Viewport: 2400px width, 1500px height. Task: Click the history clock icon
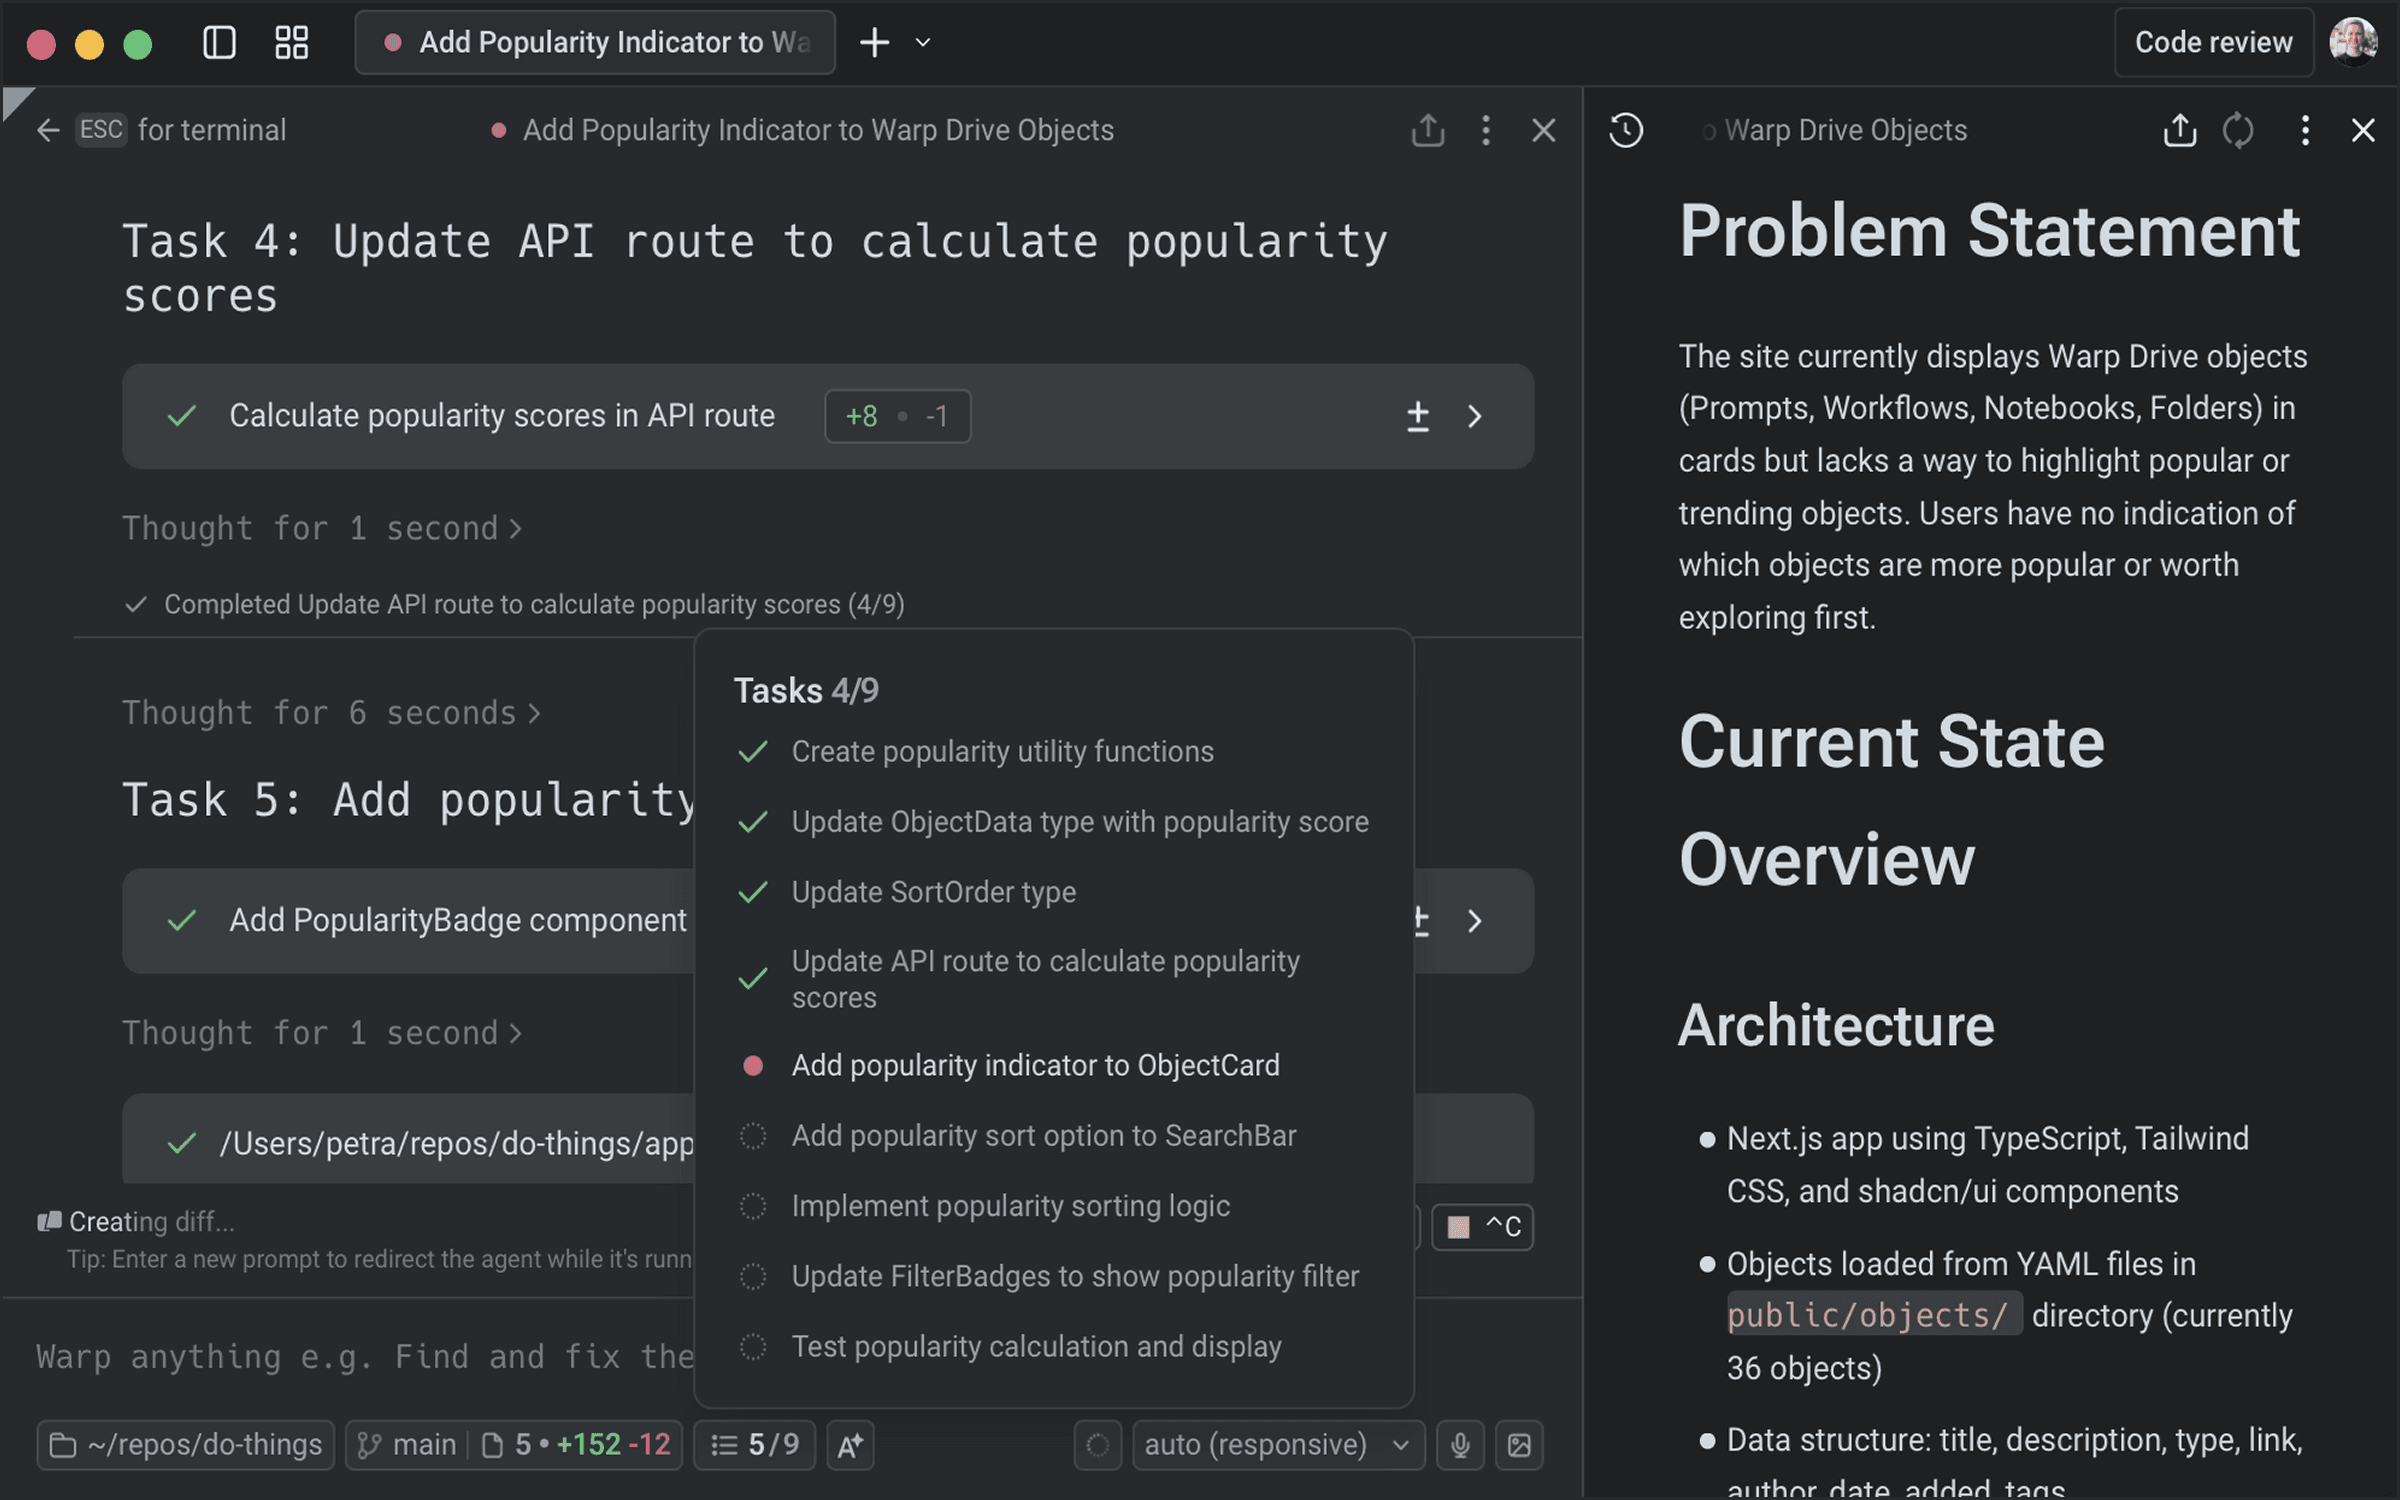point(1626,130)
